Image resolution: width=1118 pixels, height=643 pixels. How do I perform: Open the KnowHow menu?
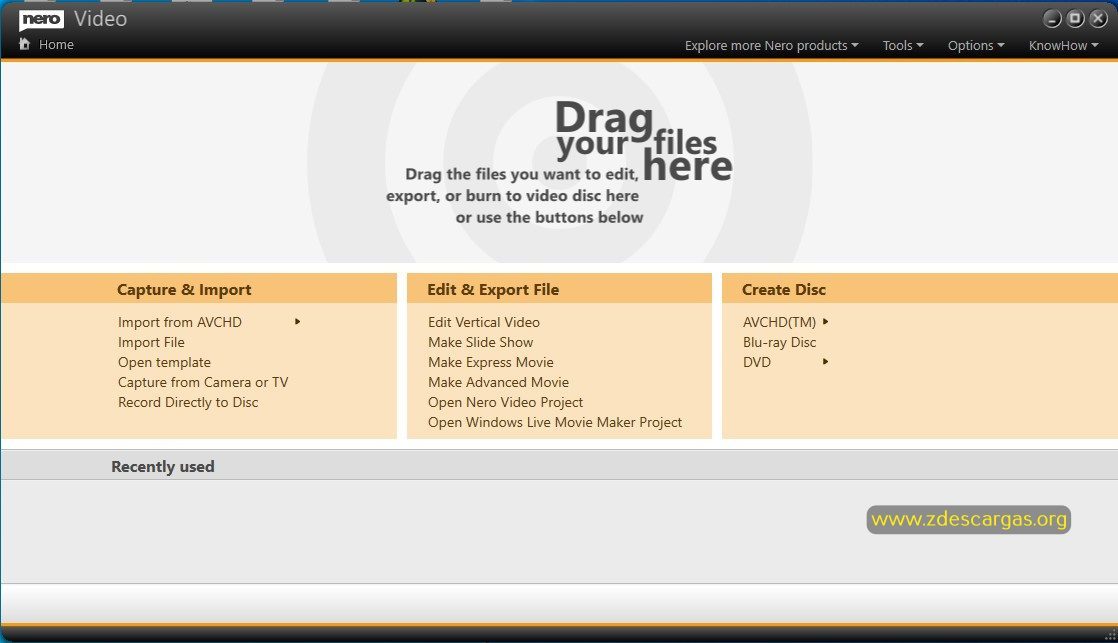point(1063,46)
